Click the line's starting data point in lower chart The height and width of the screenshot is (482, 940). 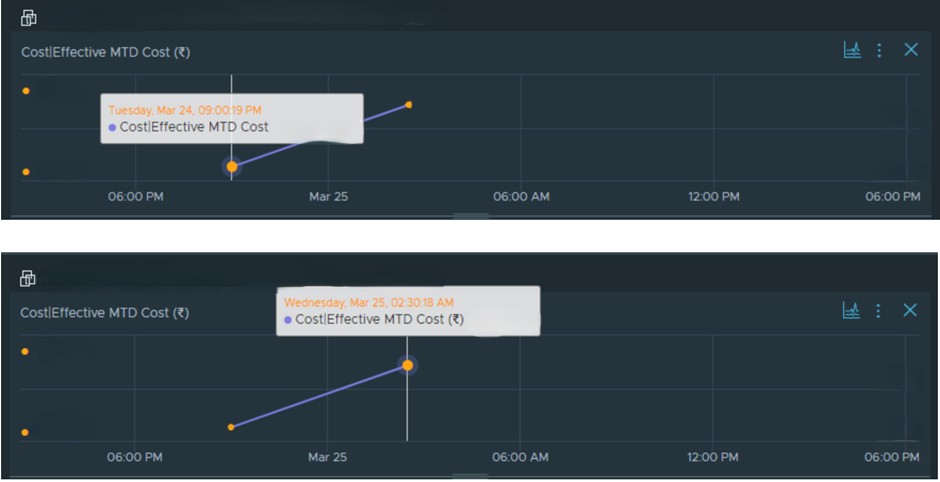[231, 427]
